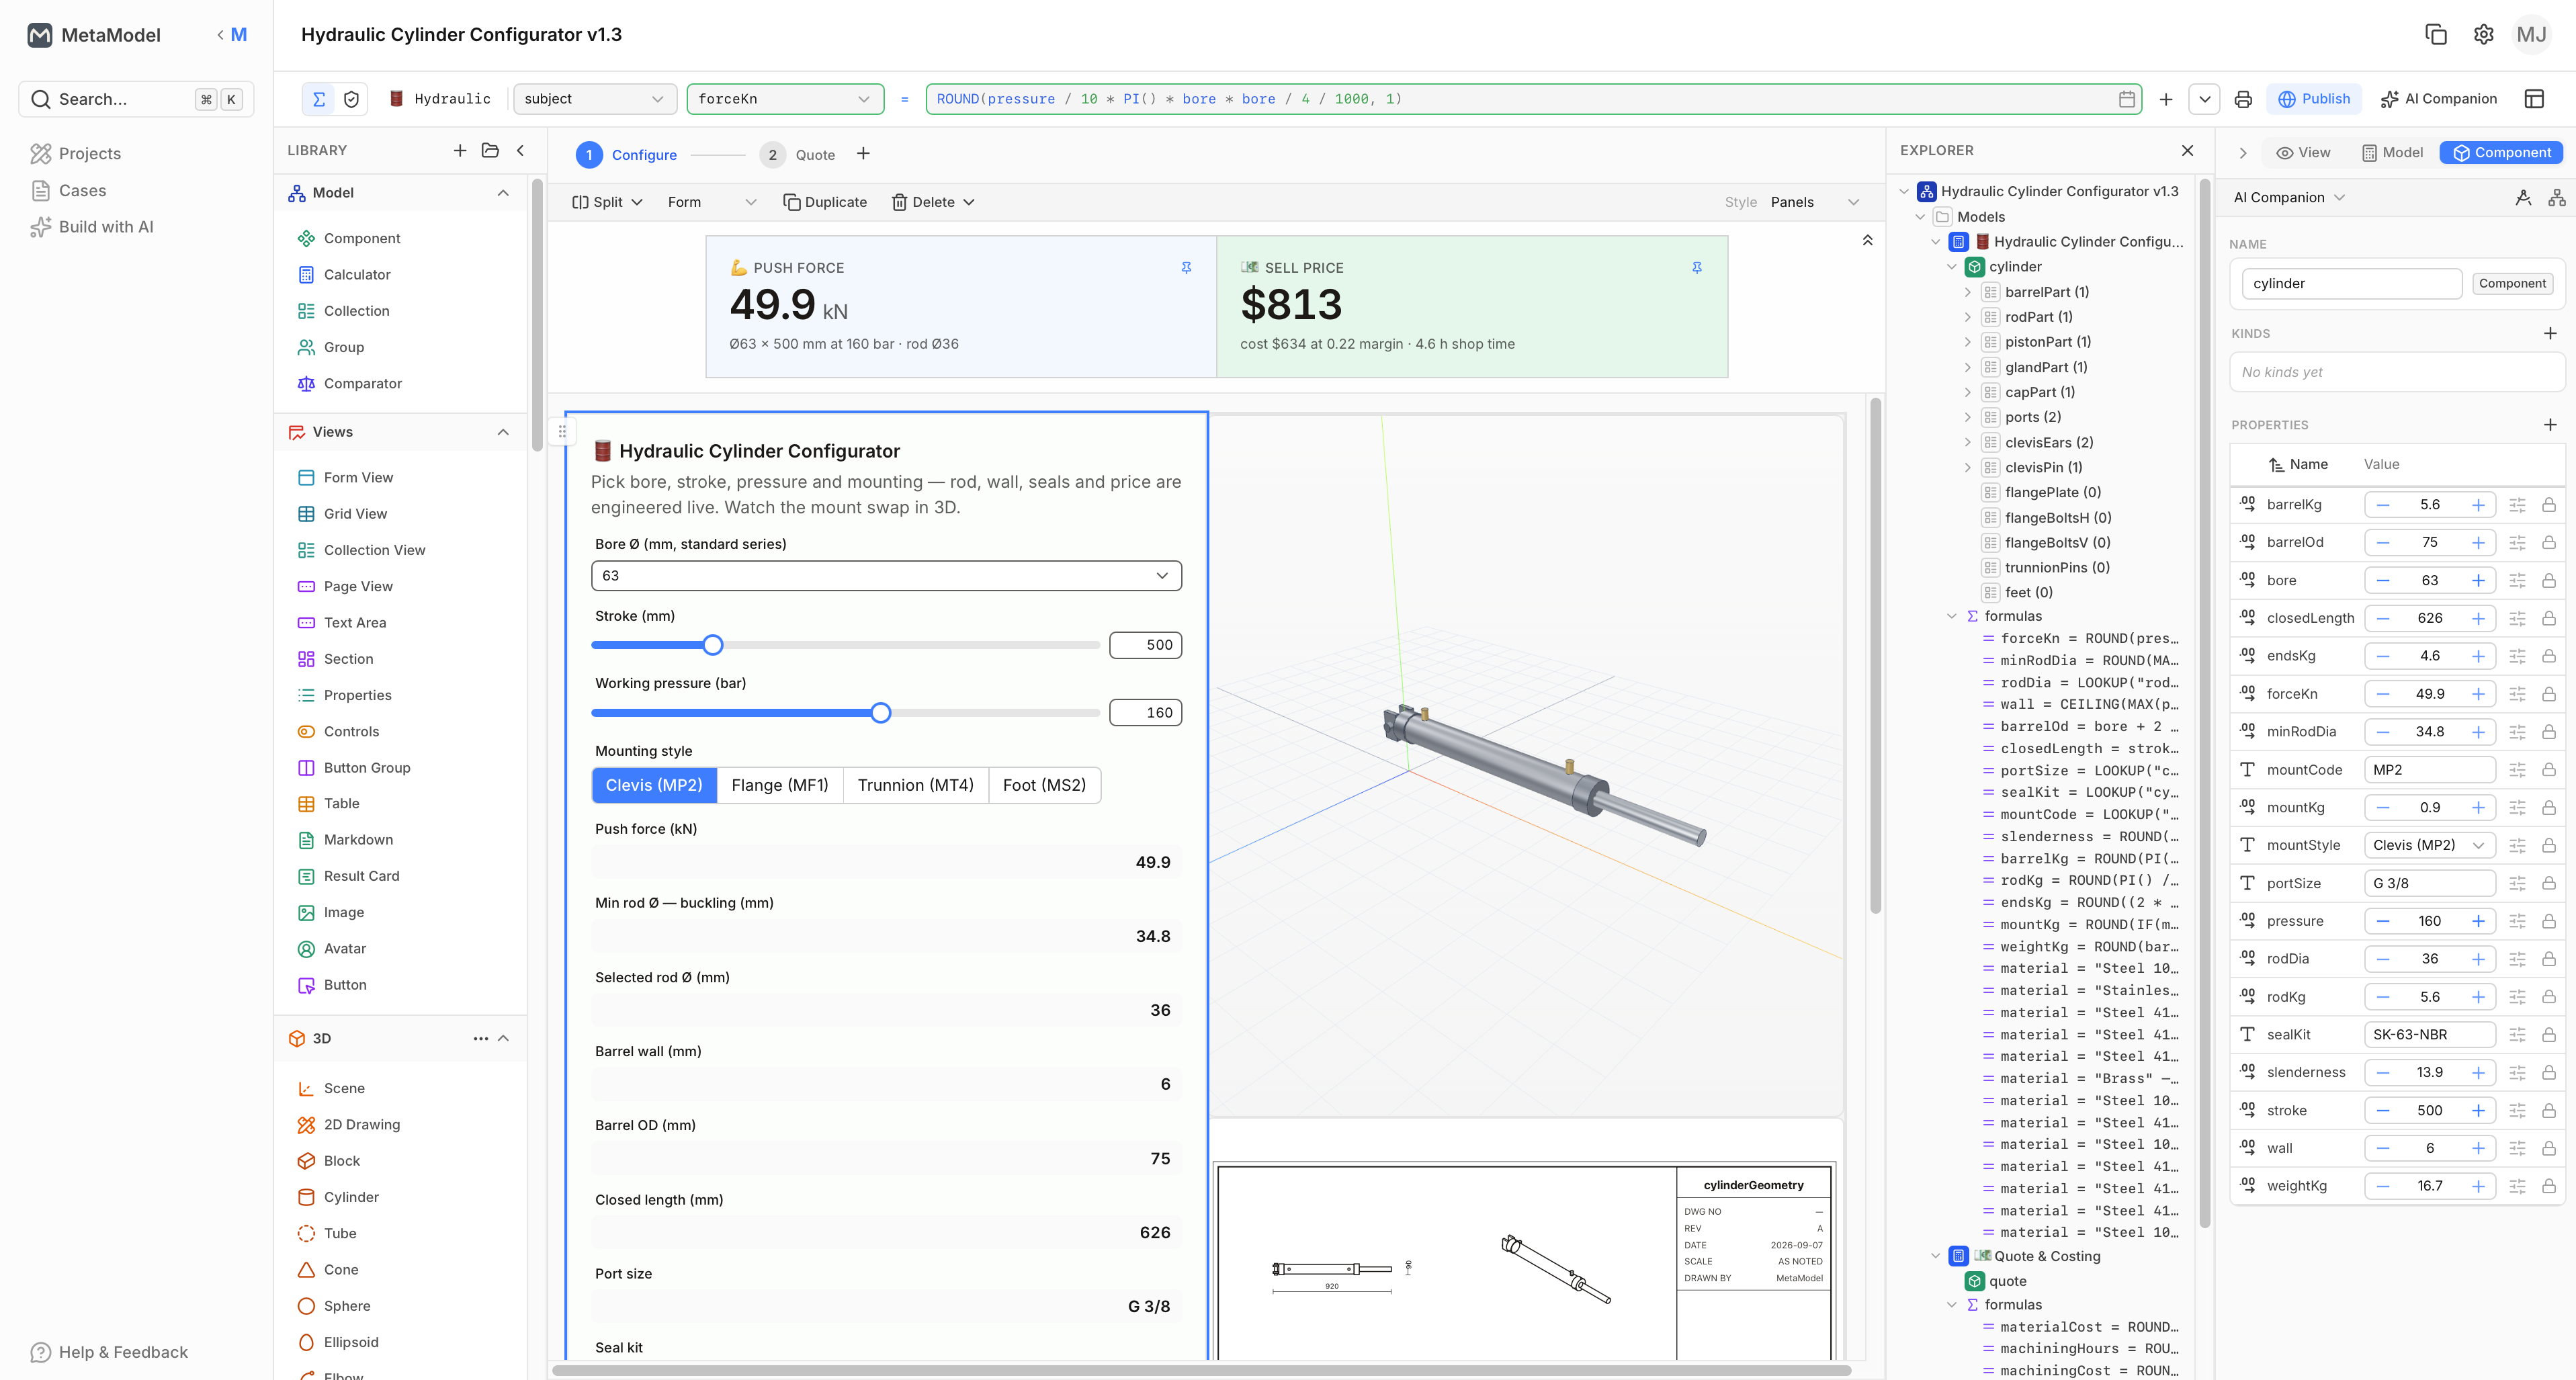Switch to View mode in right panel

(2303, 153)
